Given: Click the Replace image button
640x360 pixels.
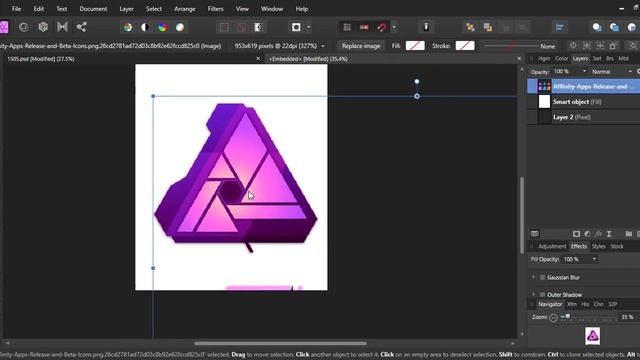Looking at the screenshot, I should point(361,46).
